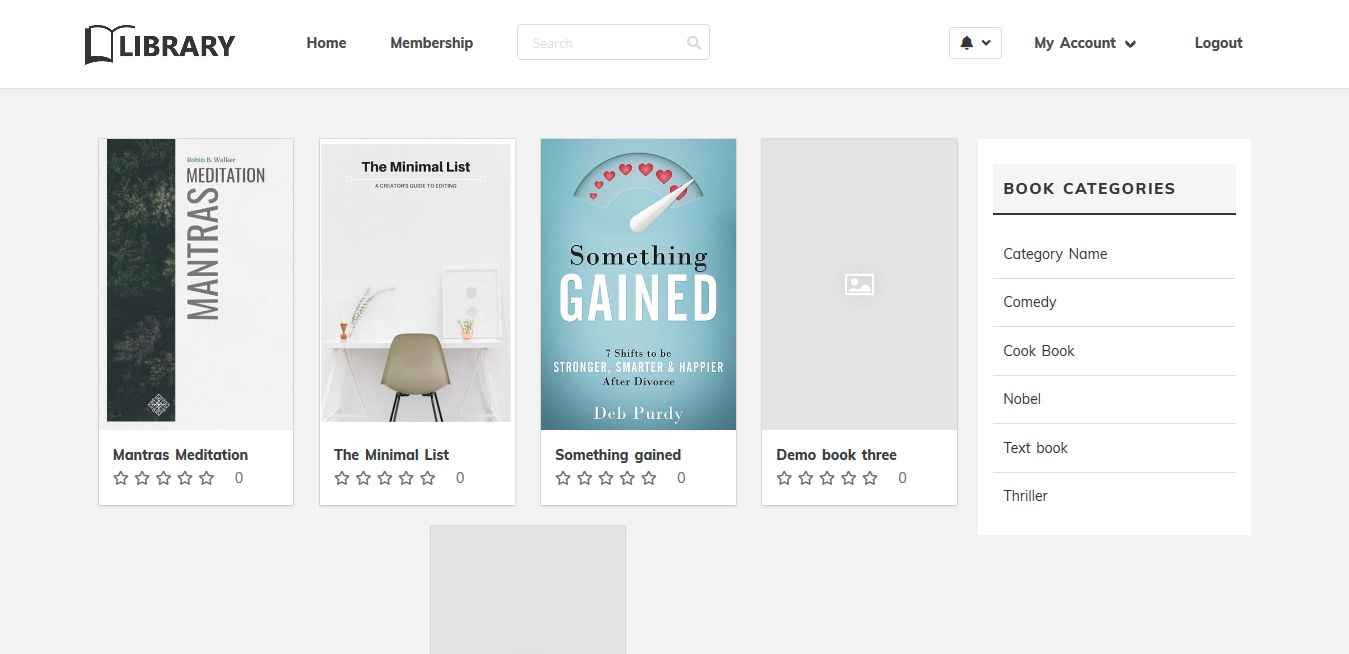Screen dimensions: 1349x654
Task: Select the Comedy category
Action: pos(1030,302)
